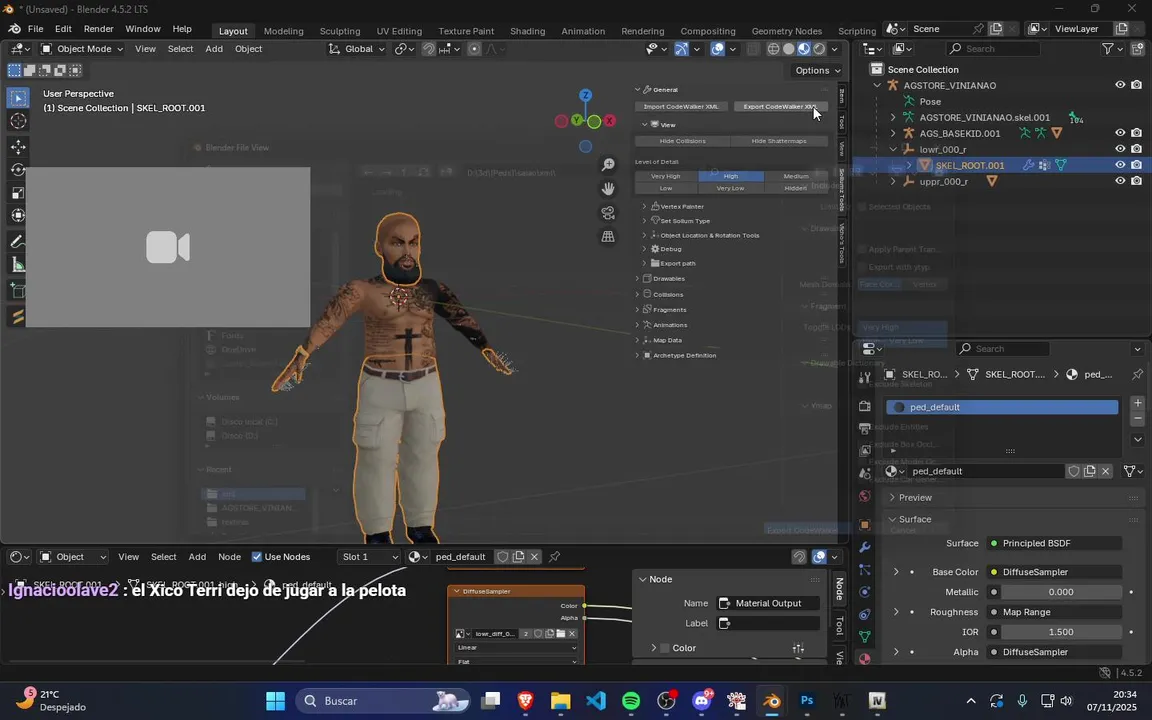Open the Slot 1 dropdown in node editor
1152x720 pixels.
tap(369, 557)
